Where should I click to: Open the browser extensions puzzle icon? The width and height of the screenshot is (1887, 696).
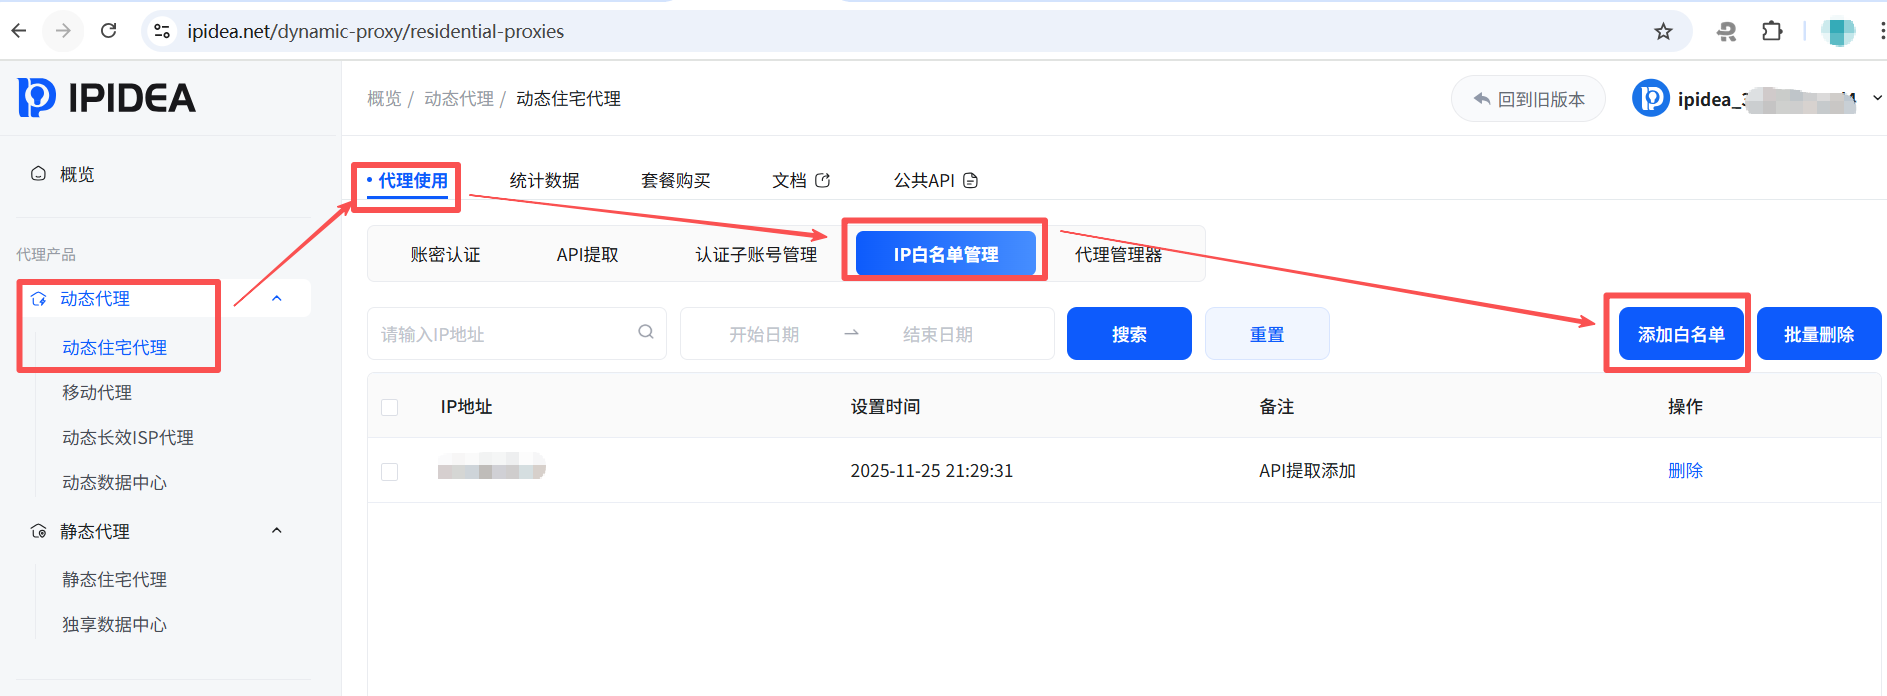(x=1772, y=31)
